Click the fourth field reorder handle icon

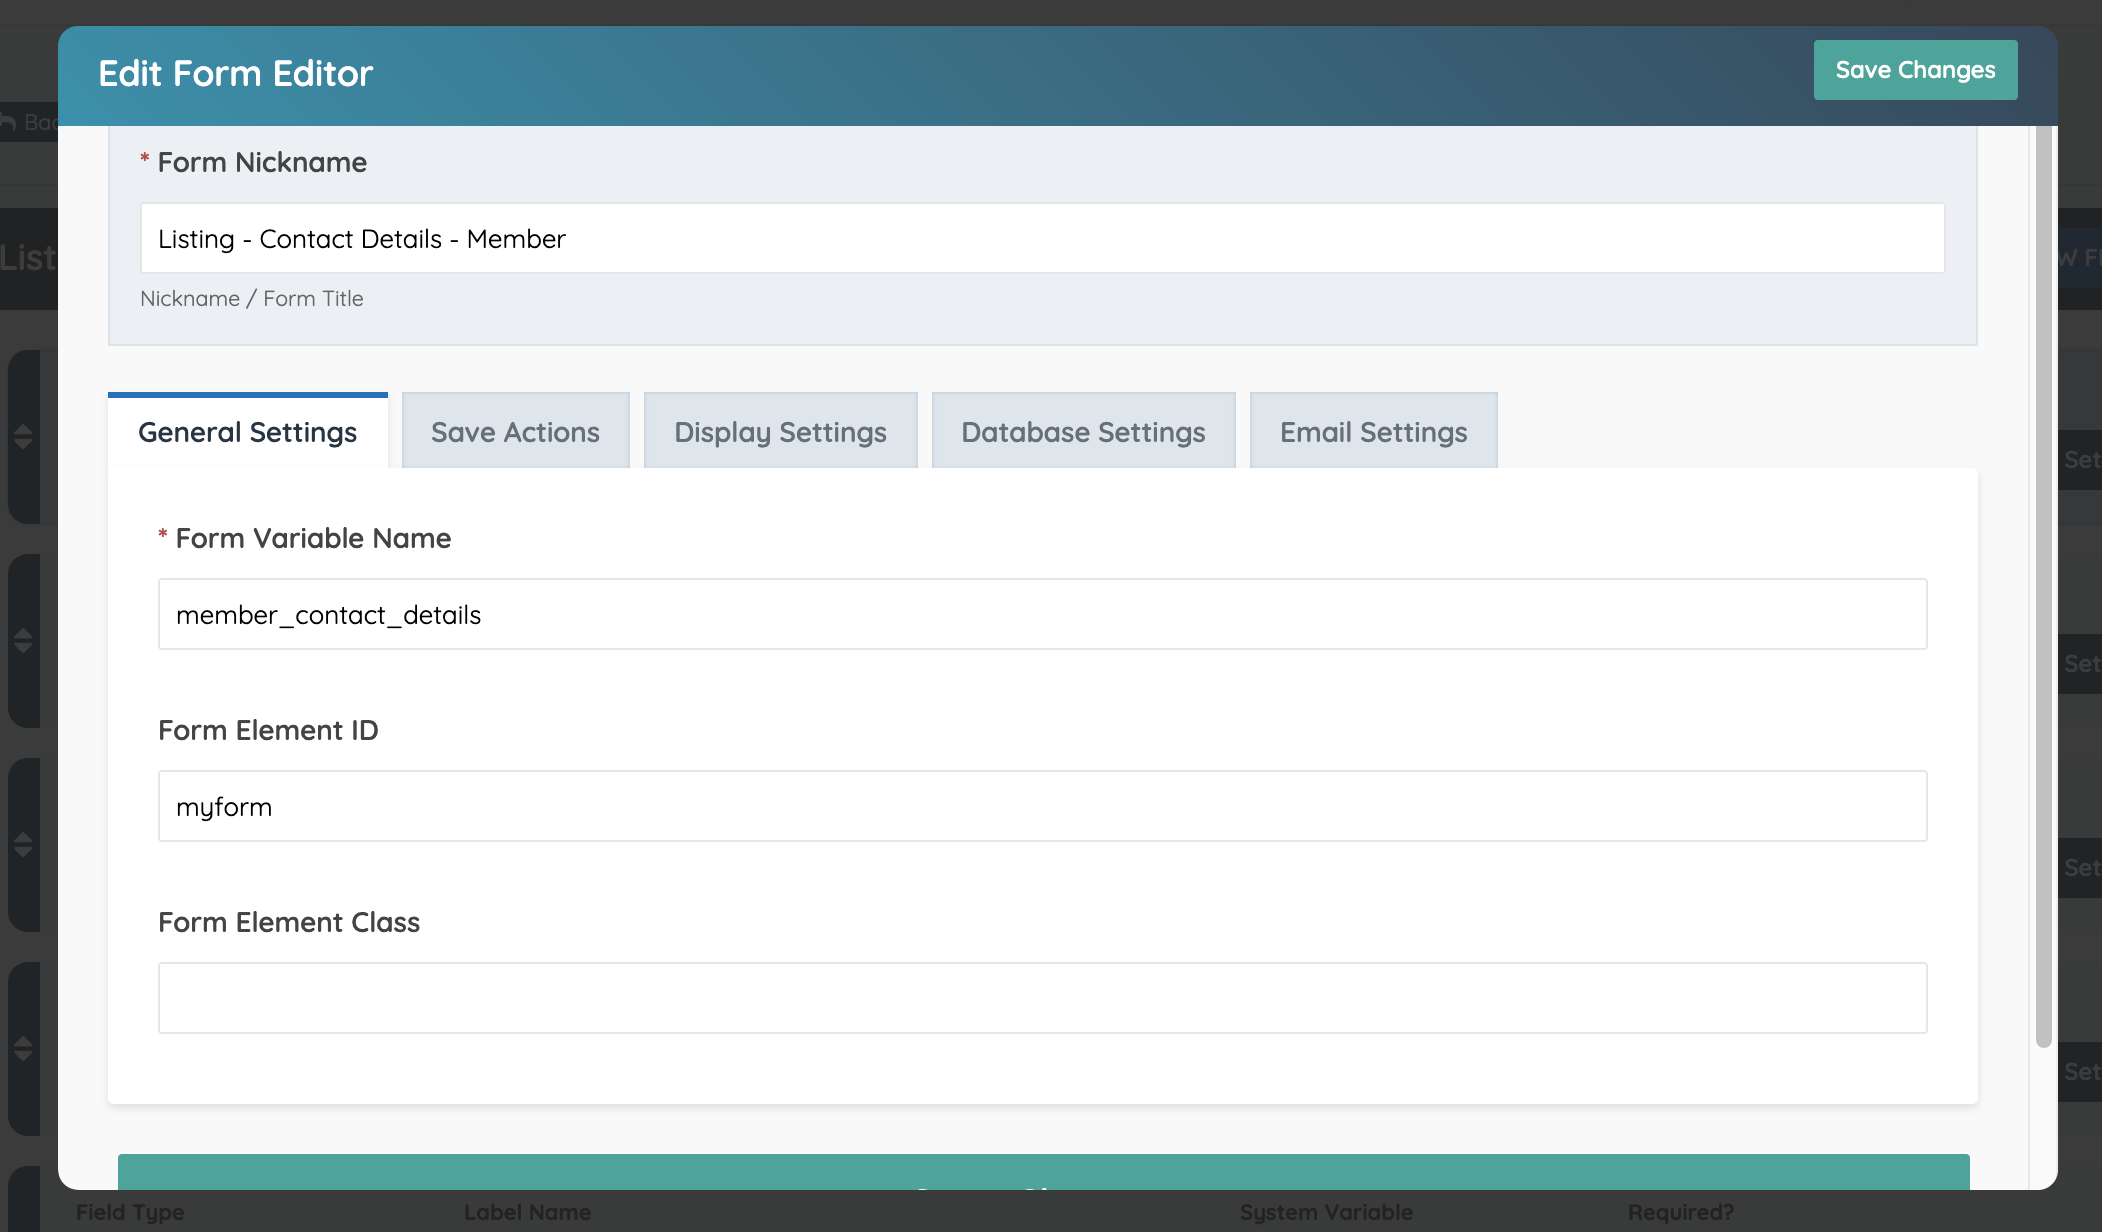(x=23, y=1049)
